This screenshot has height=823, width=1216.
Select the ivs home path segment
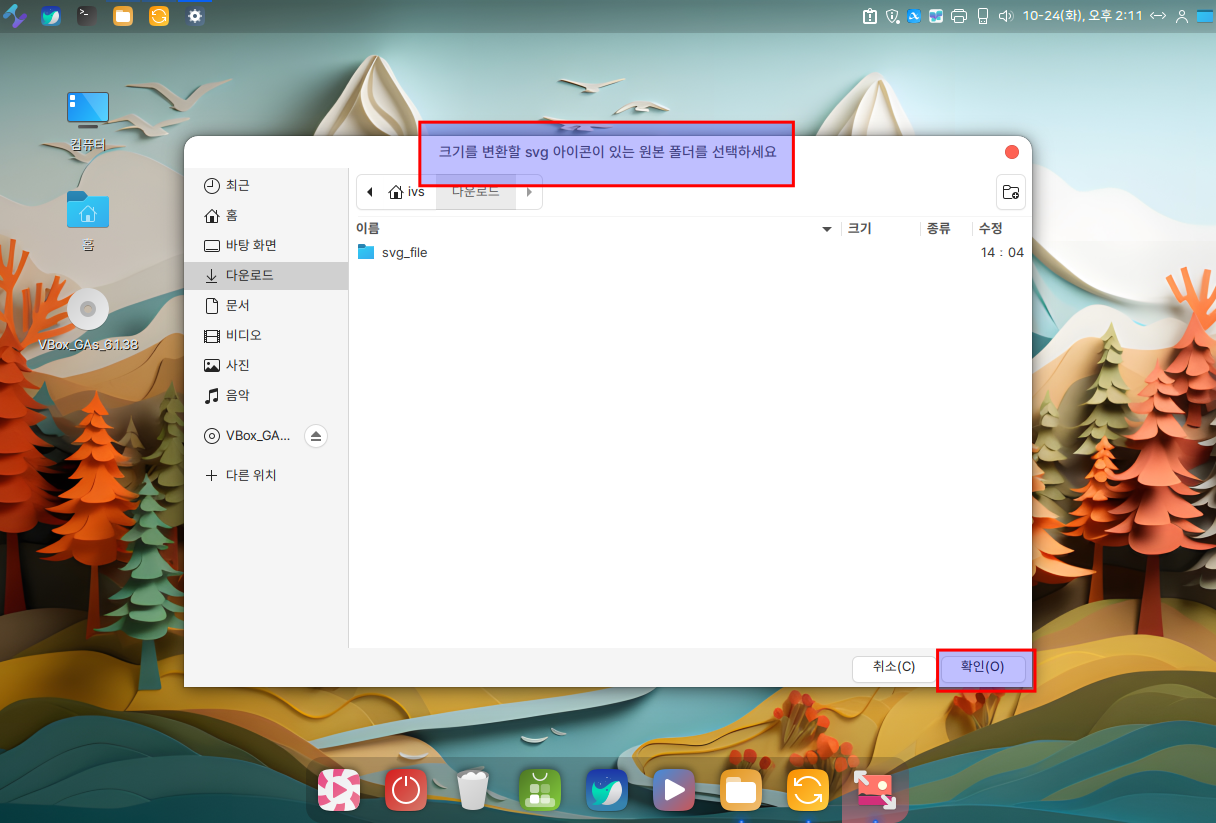coord(407,192)
